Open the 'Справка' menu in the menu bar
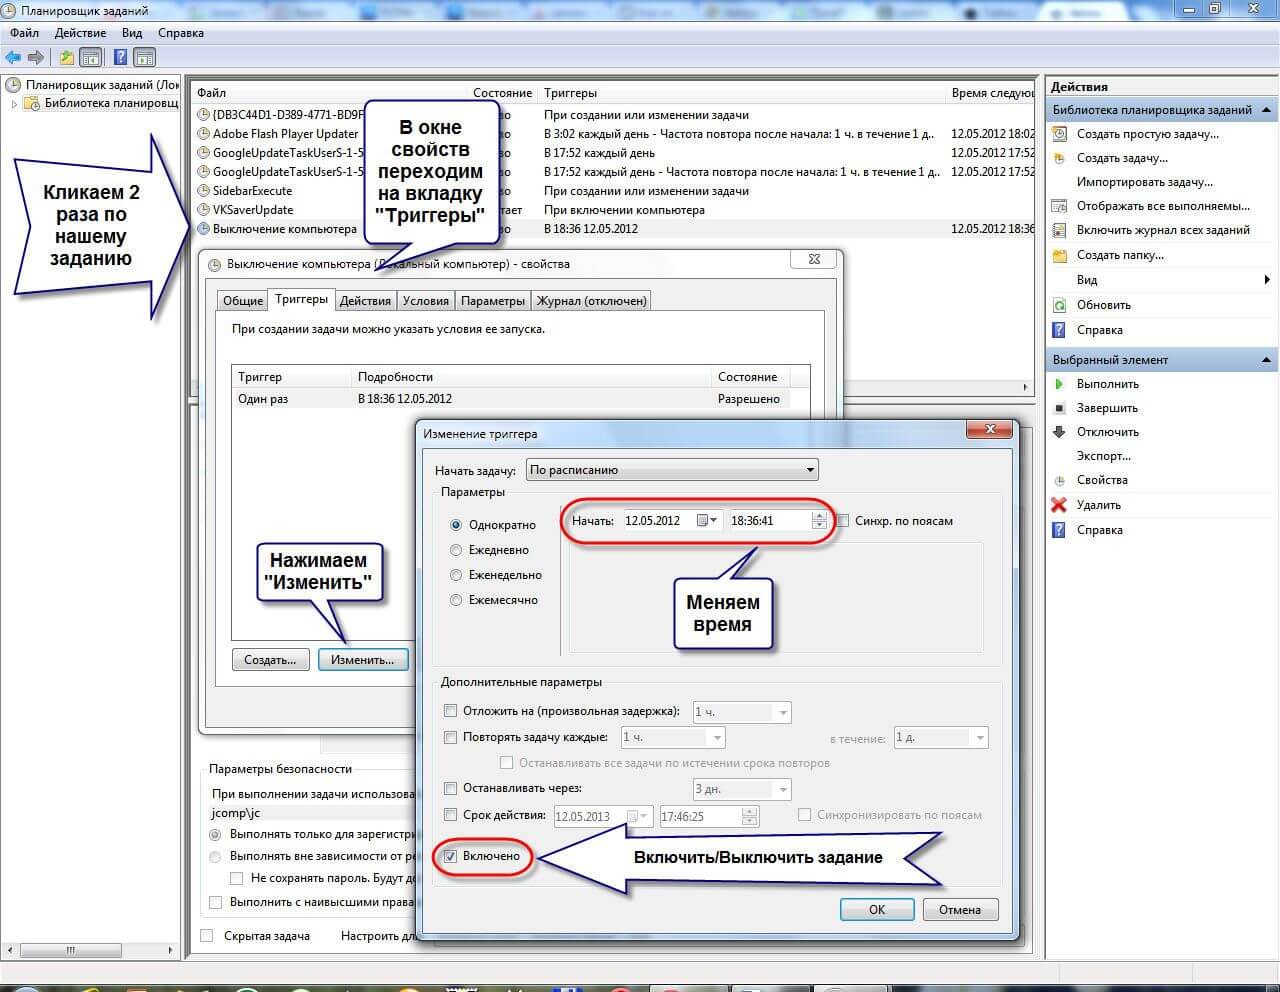 181,33
